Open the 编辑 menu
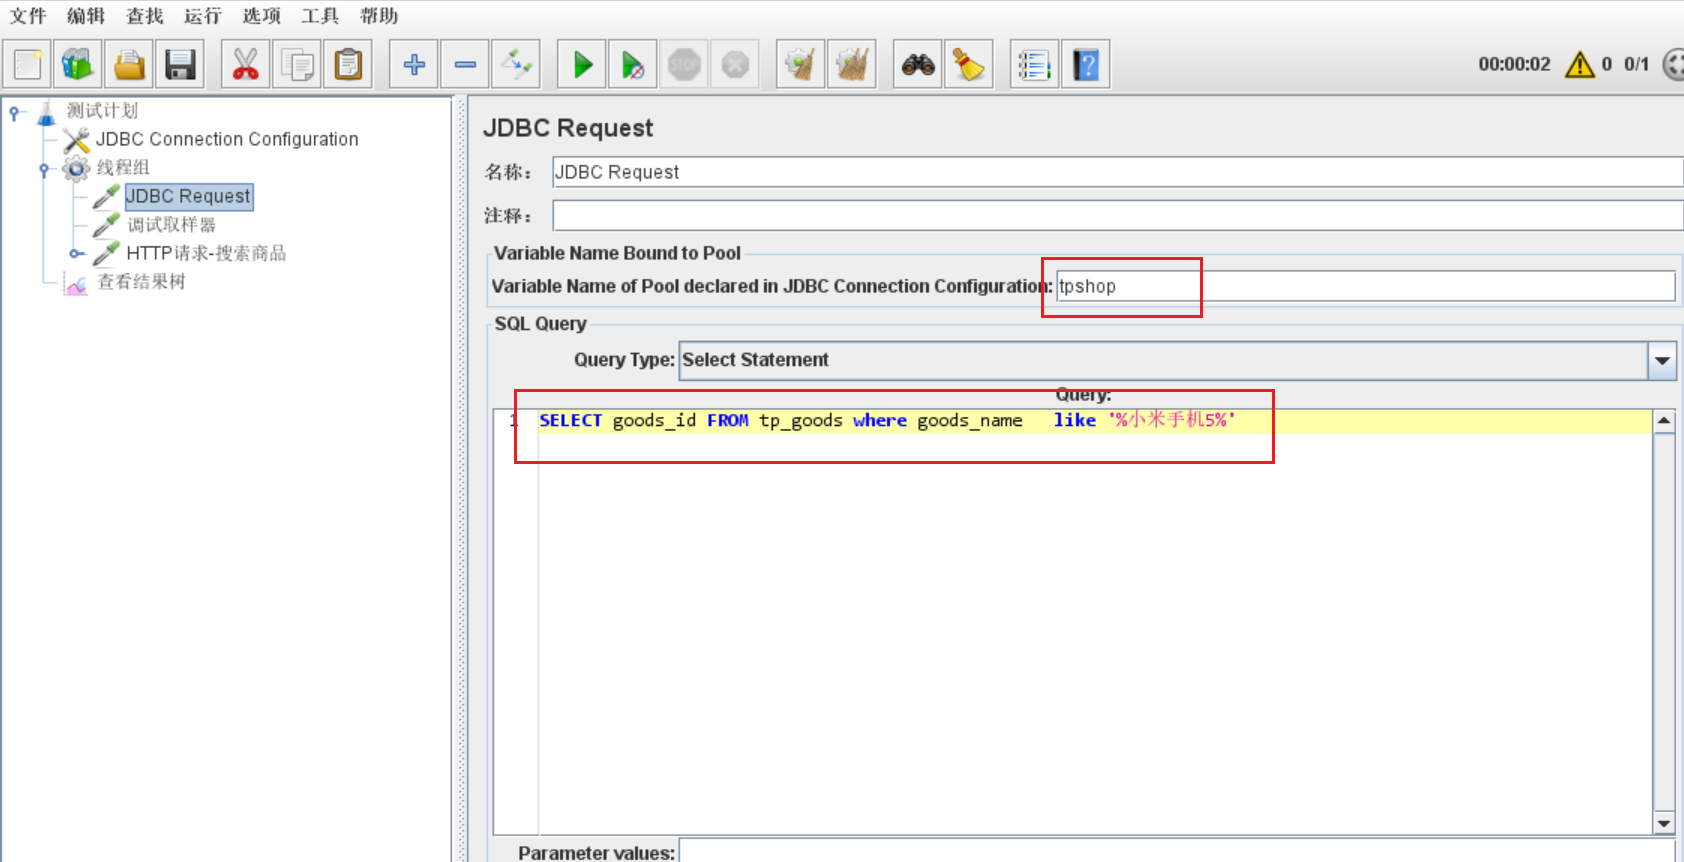Image resolution: width=1684 pixels, height=862 pixels. point(86,16)
